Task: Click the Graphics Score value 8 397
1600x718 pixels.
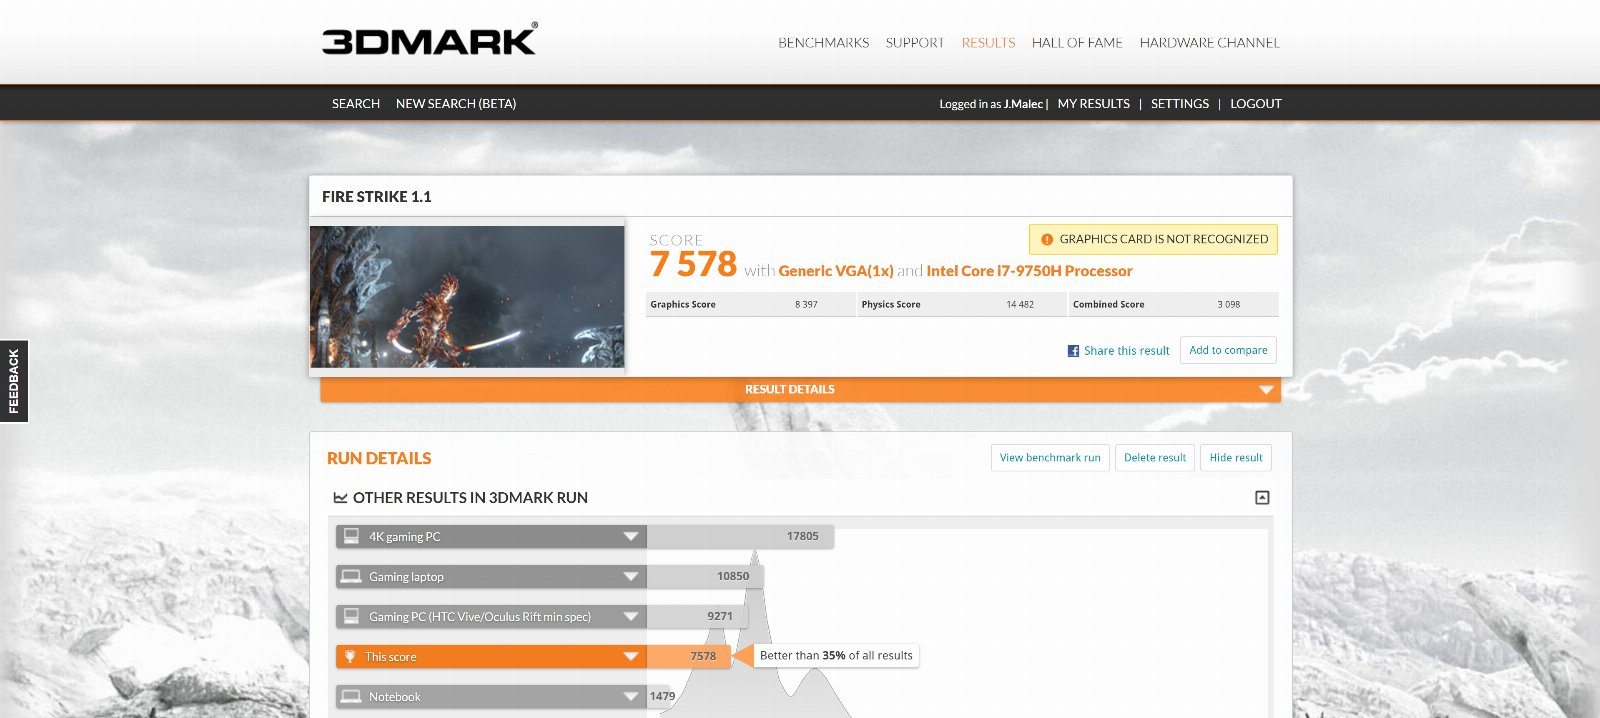Action: (806, 305)
